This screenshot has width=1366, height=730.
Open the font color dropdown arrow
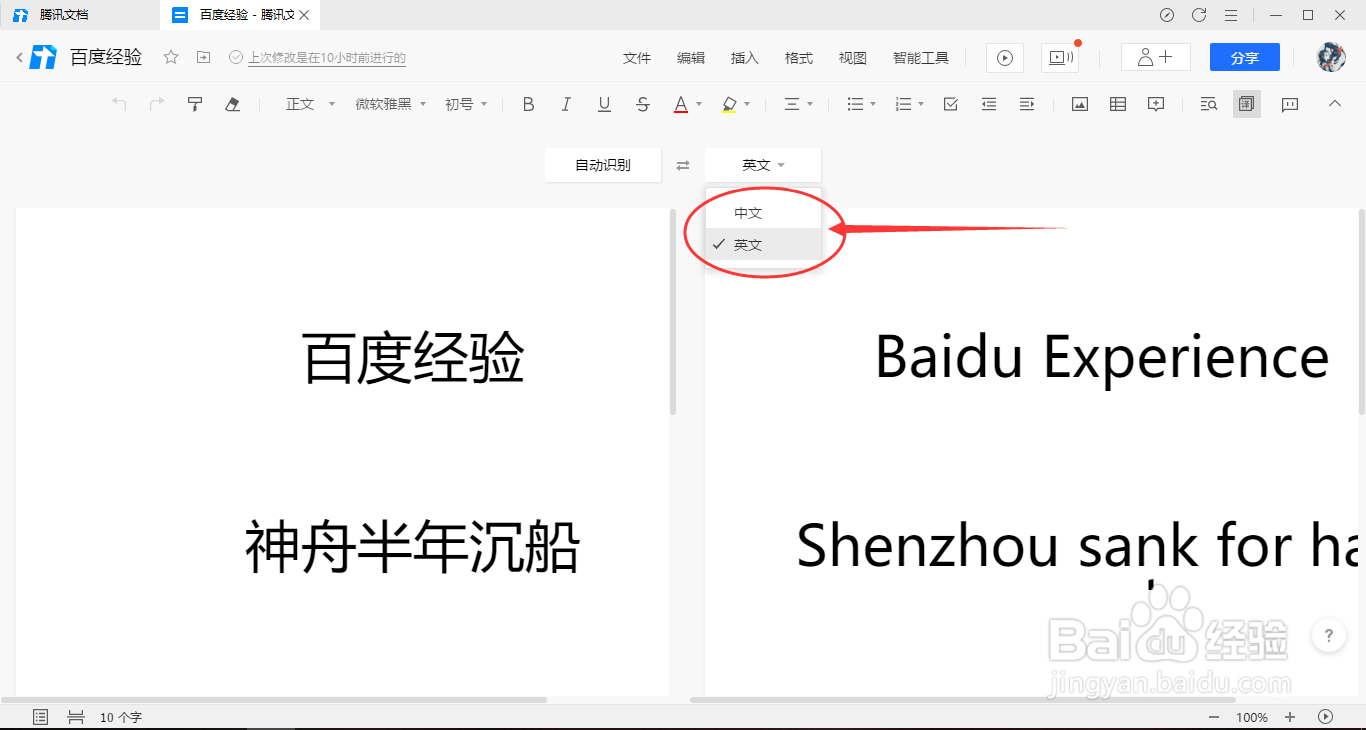(x=699, y=104)
